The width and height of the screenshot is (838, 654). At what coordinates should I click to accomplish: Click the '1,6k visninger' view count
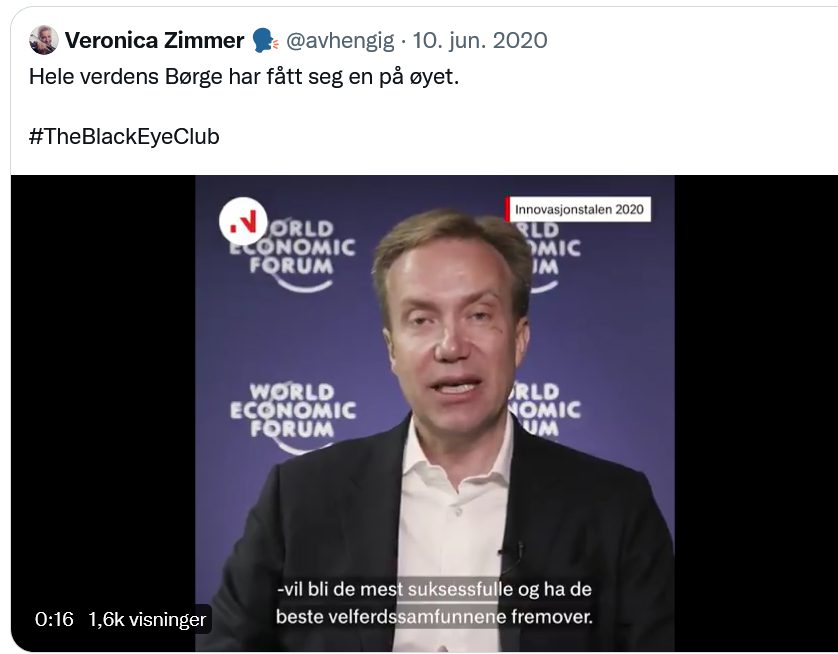pos(147,619)
